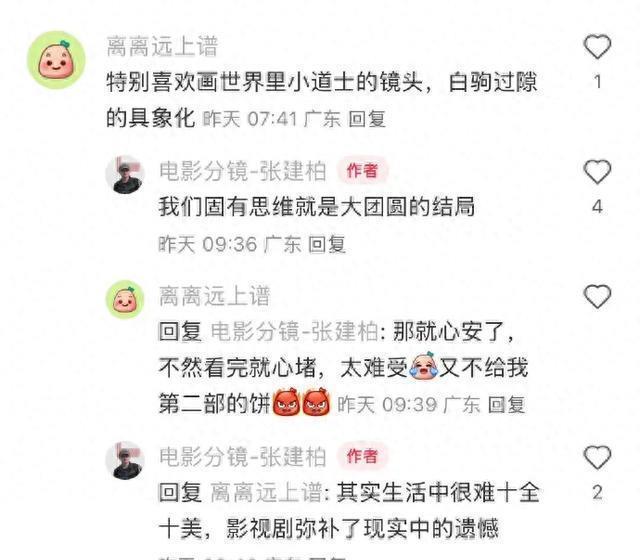Image resolution: width=640 pixels, height=560 pixels.
Task: Open the username 离离远上谱 on the top comment
Action: [162, 46]
